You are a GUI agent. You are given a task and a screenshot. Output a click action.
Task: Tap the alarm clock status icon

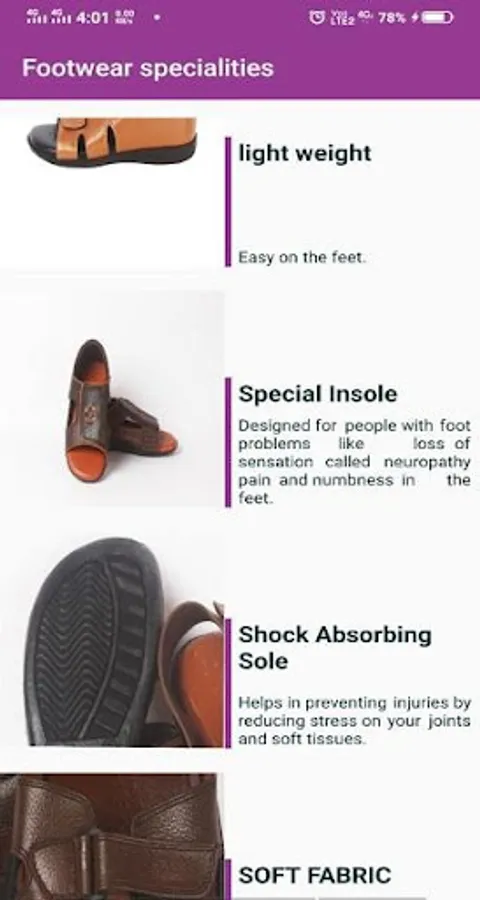coord(316,18)
